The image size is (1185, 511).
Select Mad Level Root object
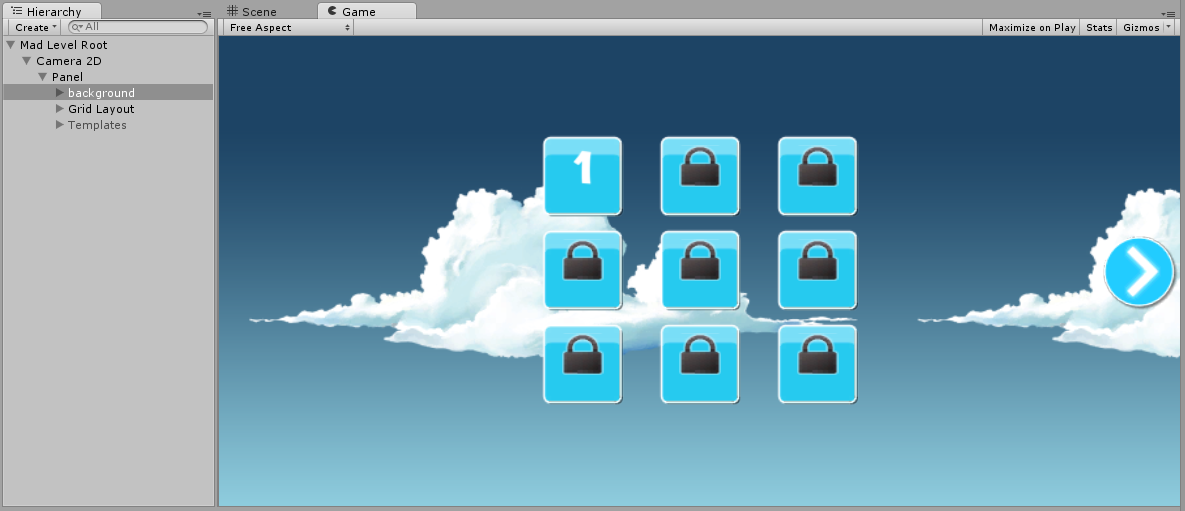point(63,45)
